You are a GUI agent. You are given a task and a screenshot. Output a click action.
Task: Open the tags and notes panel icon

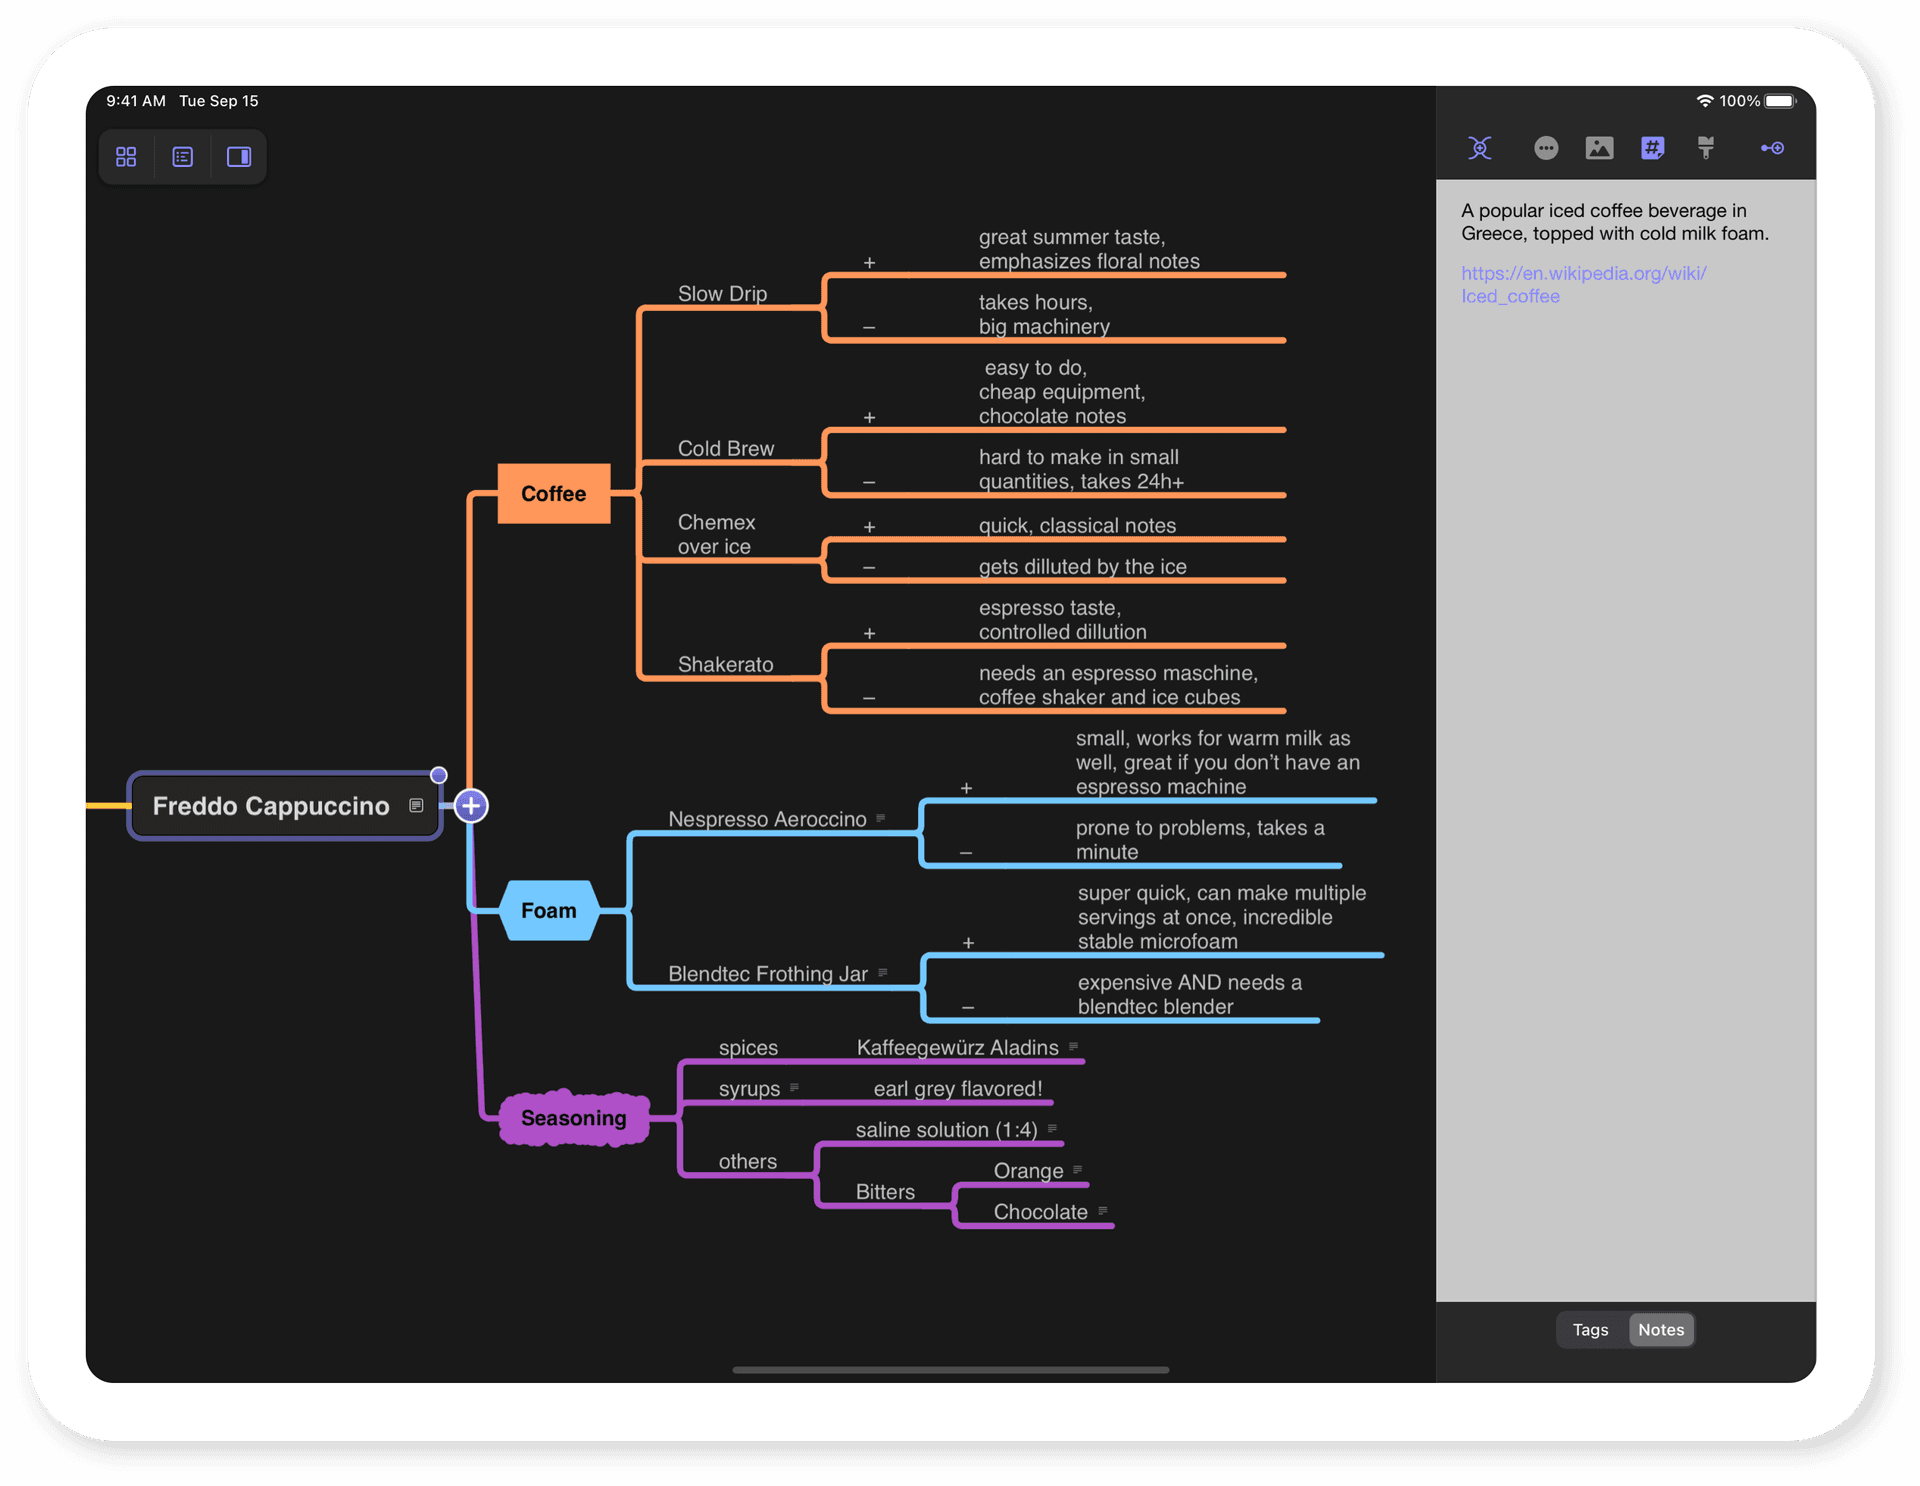pyautogui.click(x=1653, y=148)
